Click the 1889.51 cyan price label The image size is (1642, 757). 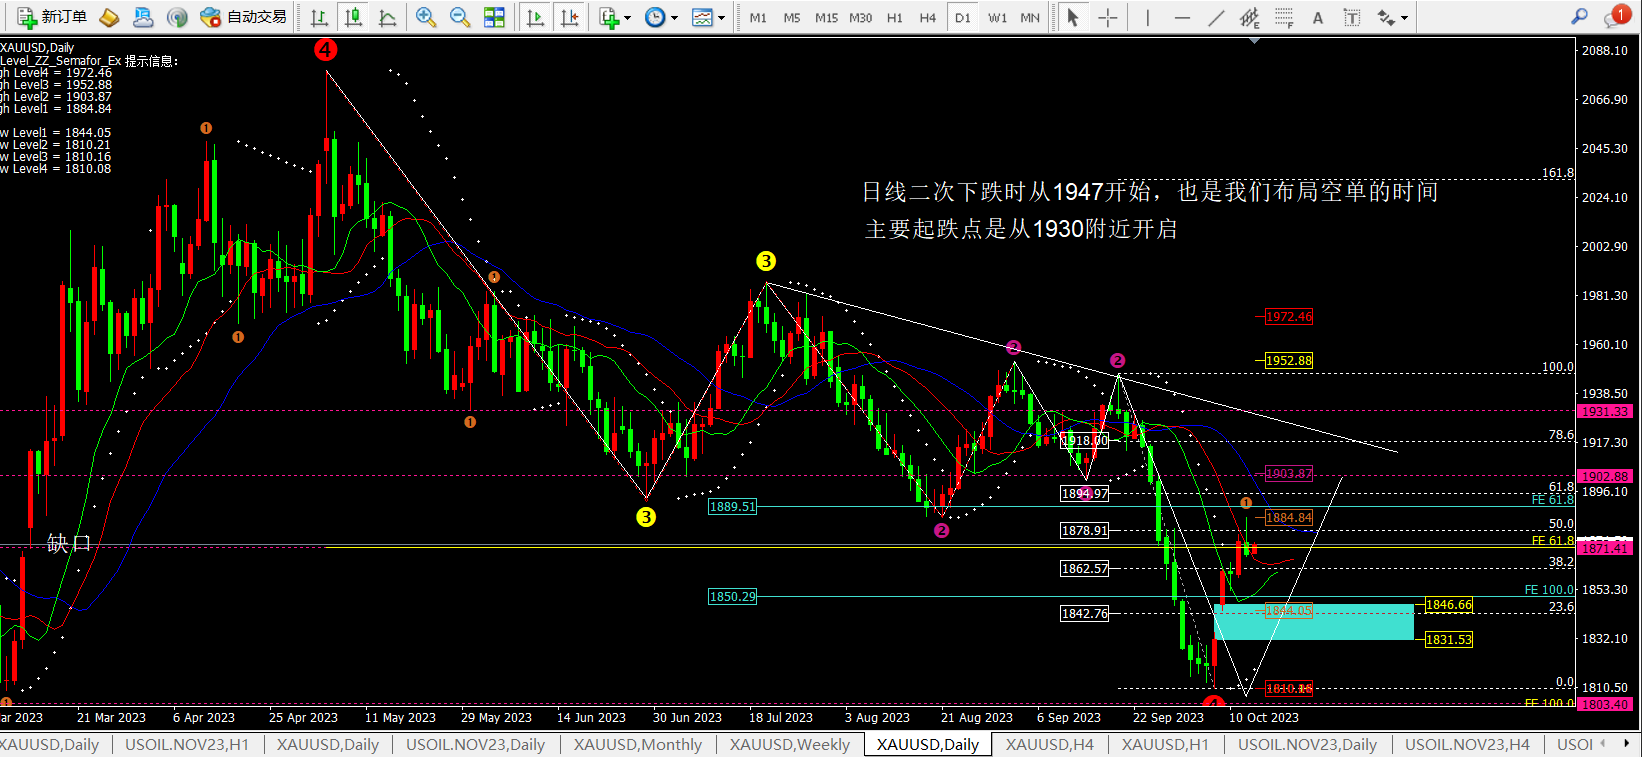[733, 507]
